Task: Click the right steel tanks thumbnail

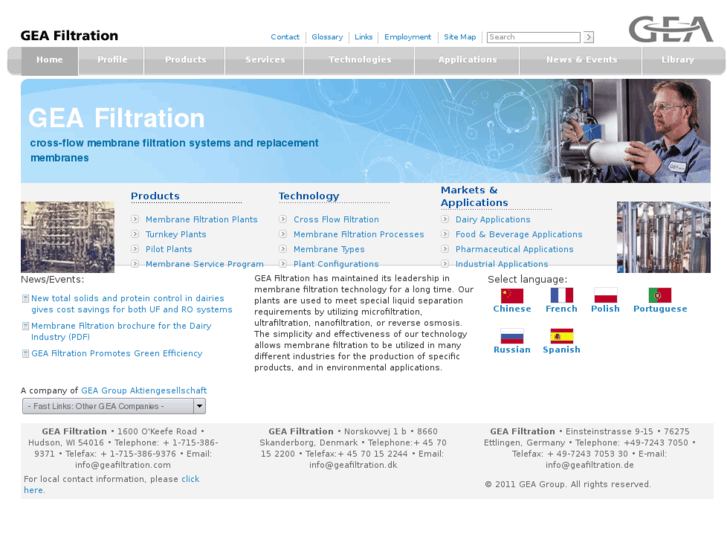Action: coord(663,237)
